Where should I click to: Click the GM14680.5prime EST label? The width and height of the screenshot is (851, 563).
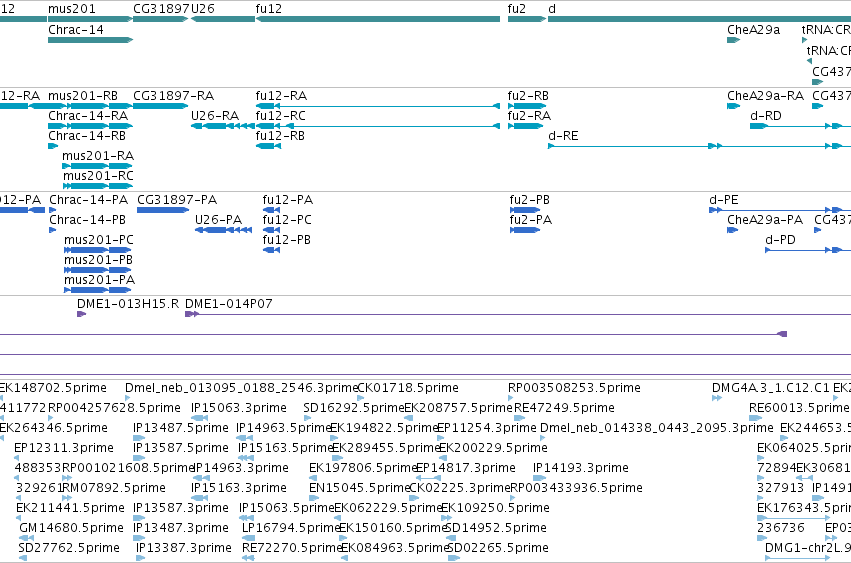point(72,528)
